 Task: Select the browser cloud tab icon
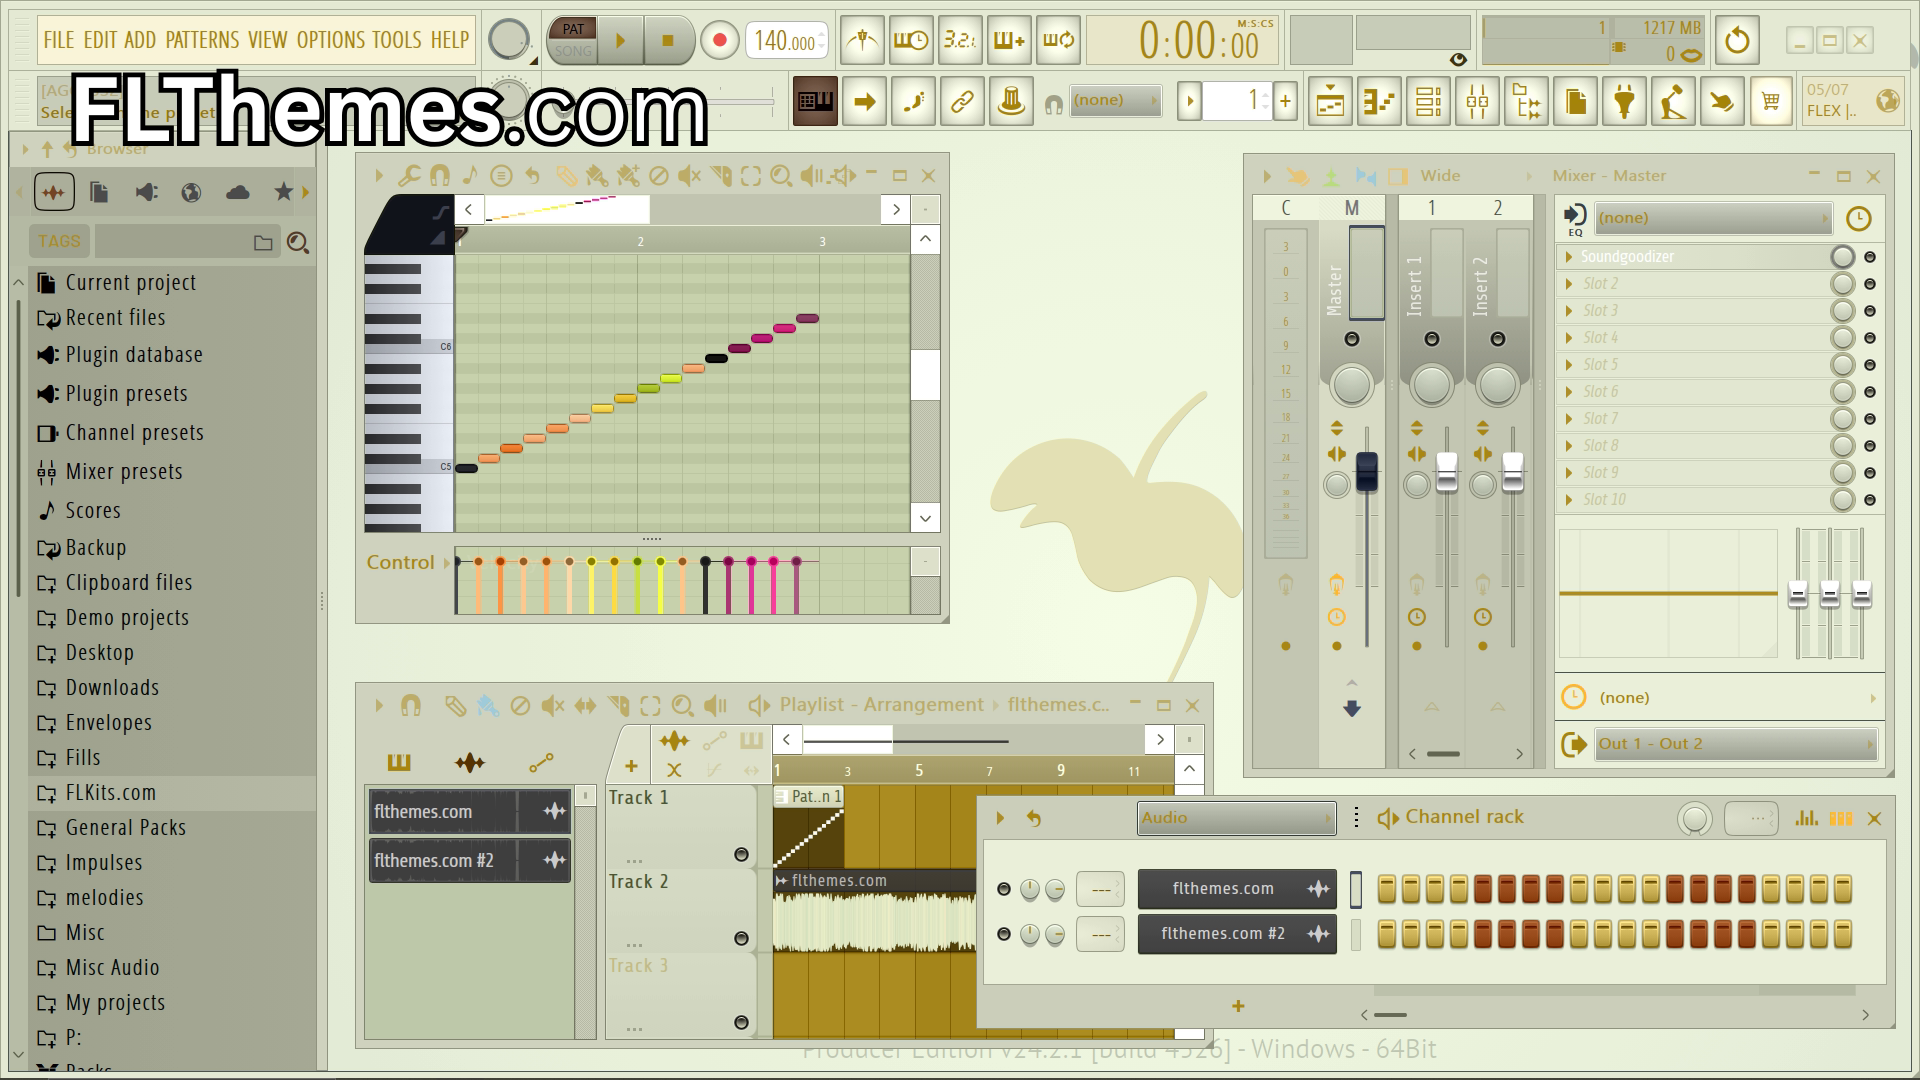coord(238,192)
